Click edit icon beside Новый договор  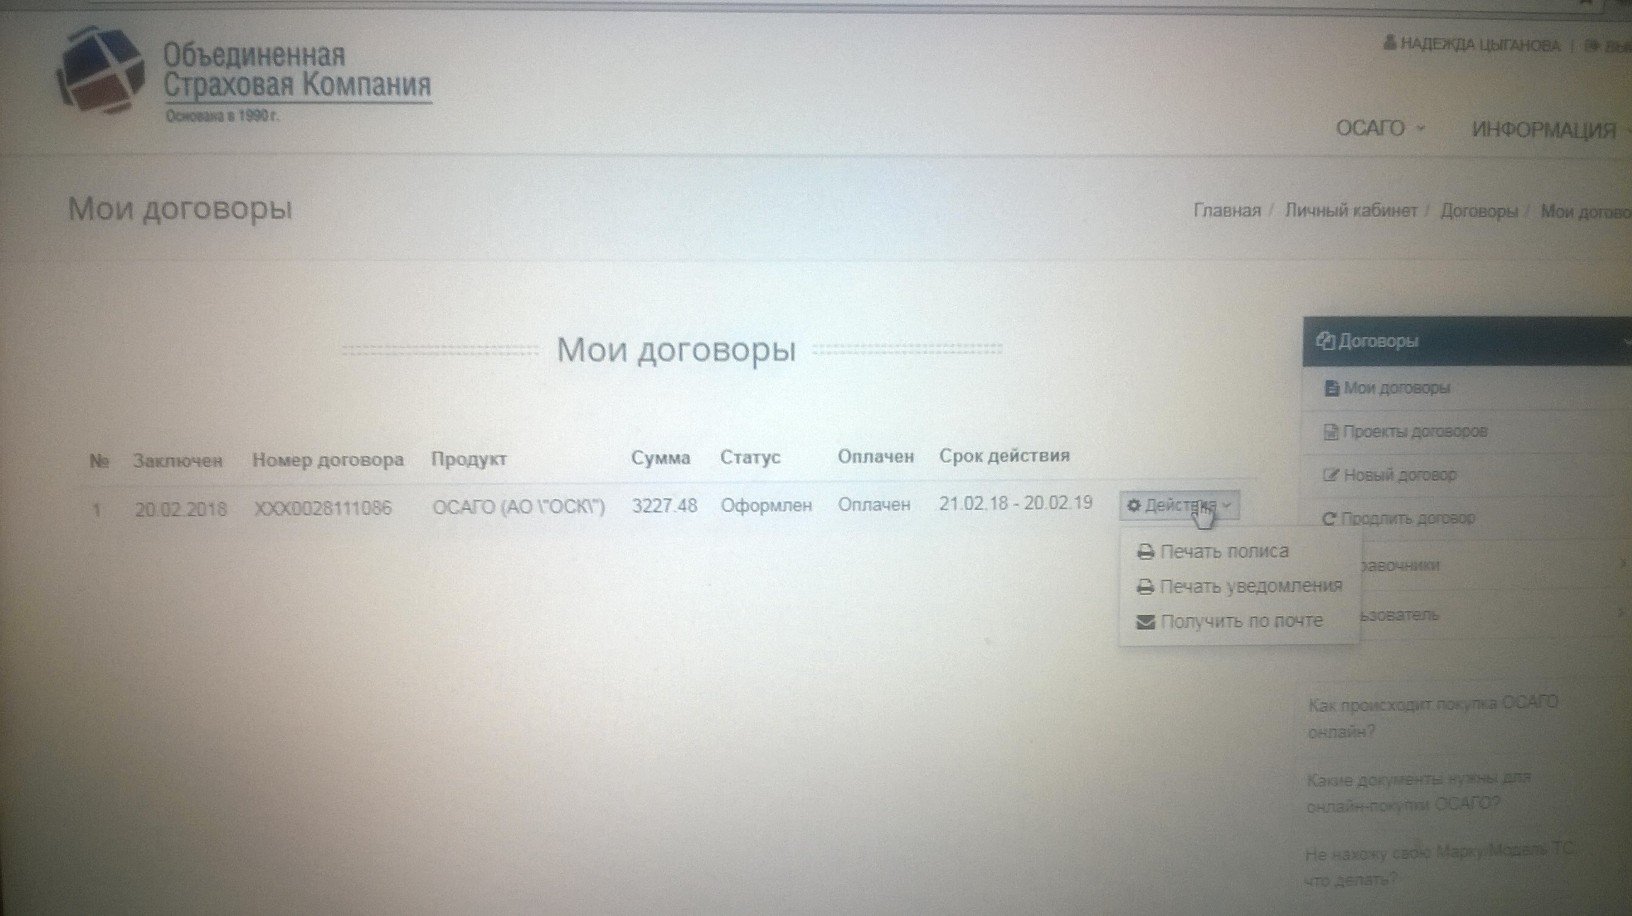click(1330, 475)
